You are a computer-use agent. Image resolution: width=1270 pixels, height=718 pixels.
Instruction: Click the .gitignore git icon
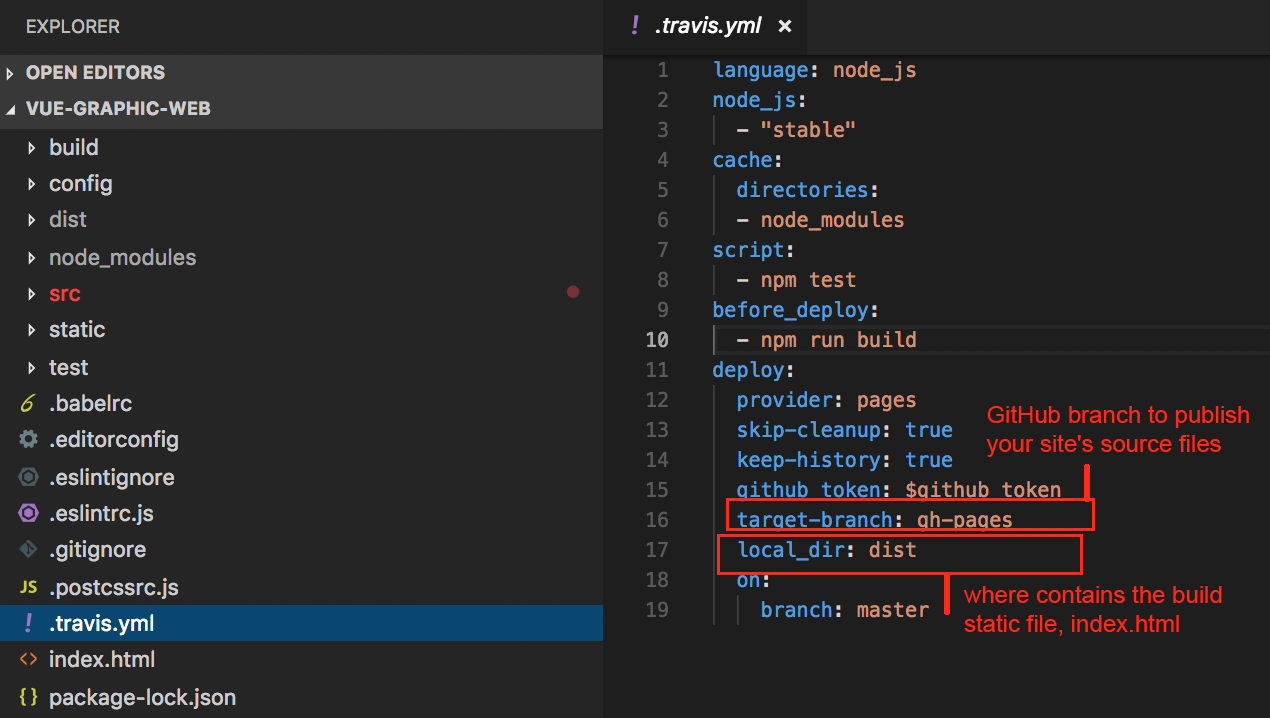click(x=28, y=550)
